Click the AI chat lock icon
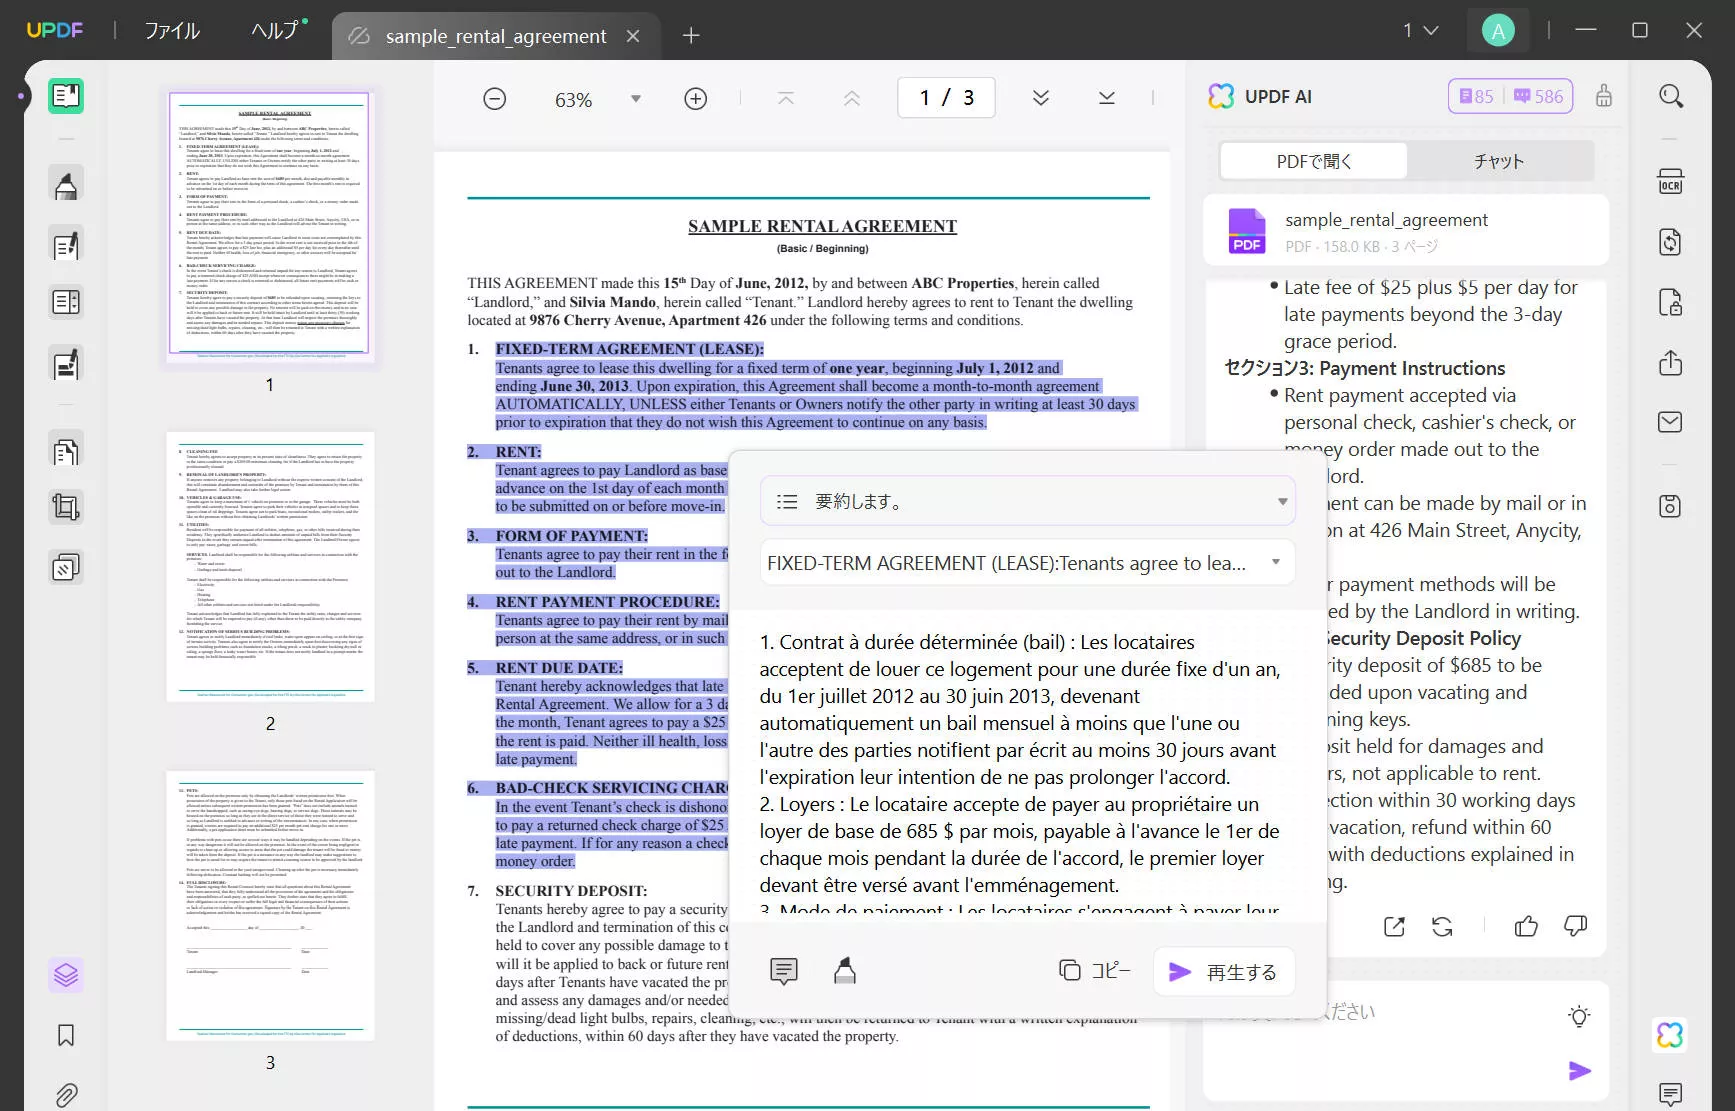The image size is (1735, 1111). click(1604, 96)
